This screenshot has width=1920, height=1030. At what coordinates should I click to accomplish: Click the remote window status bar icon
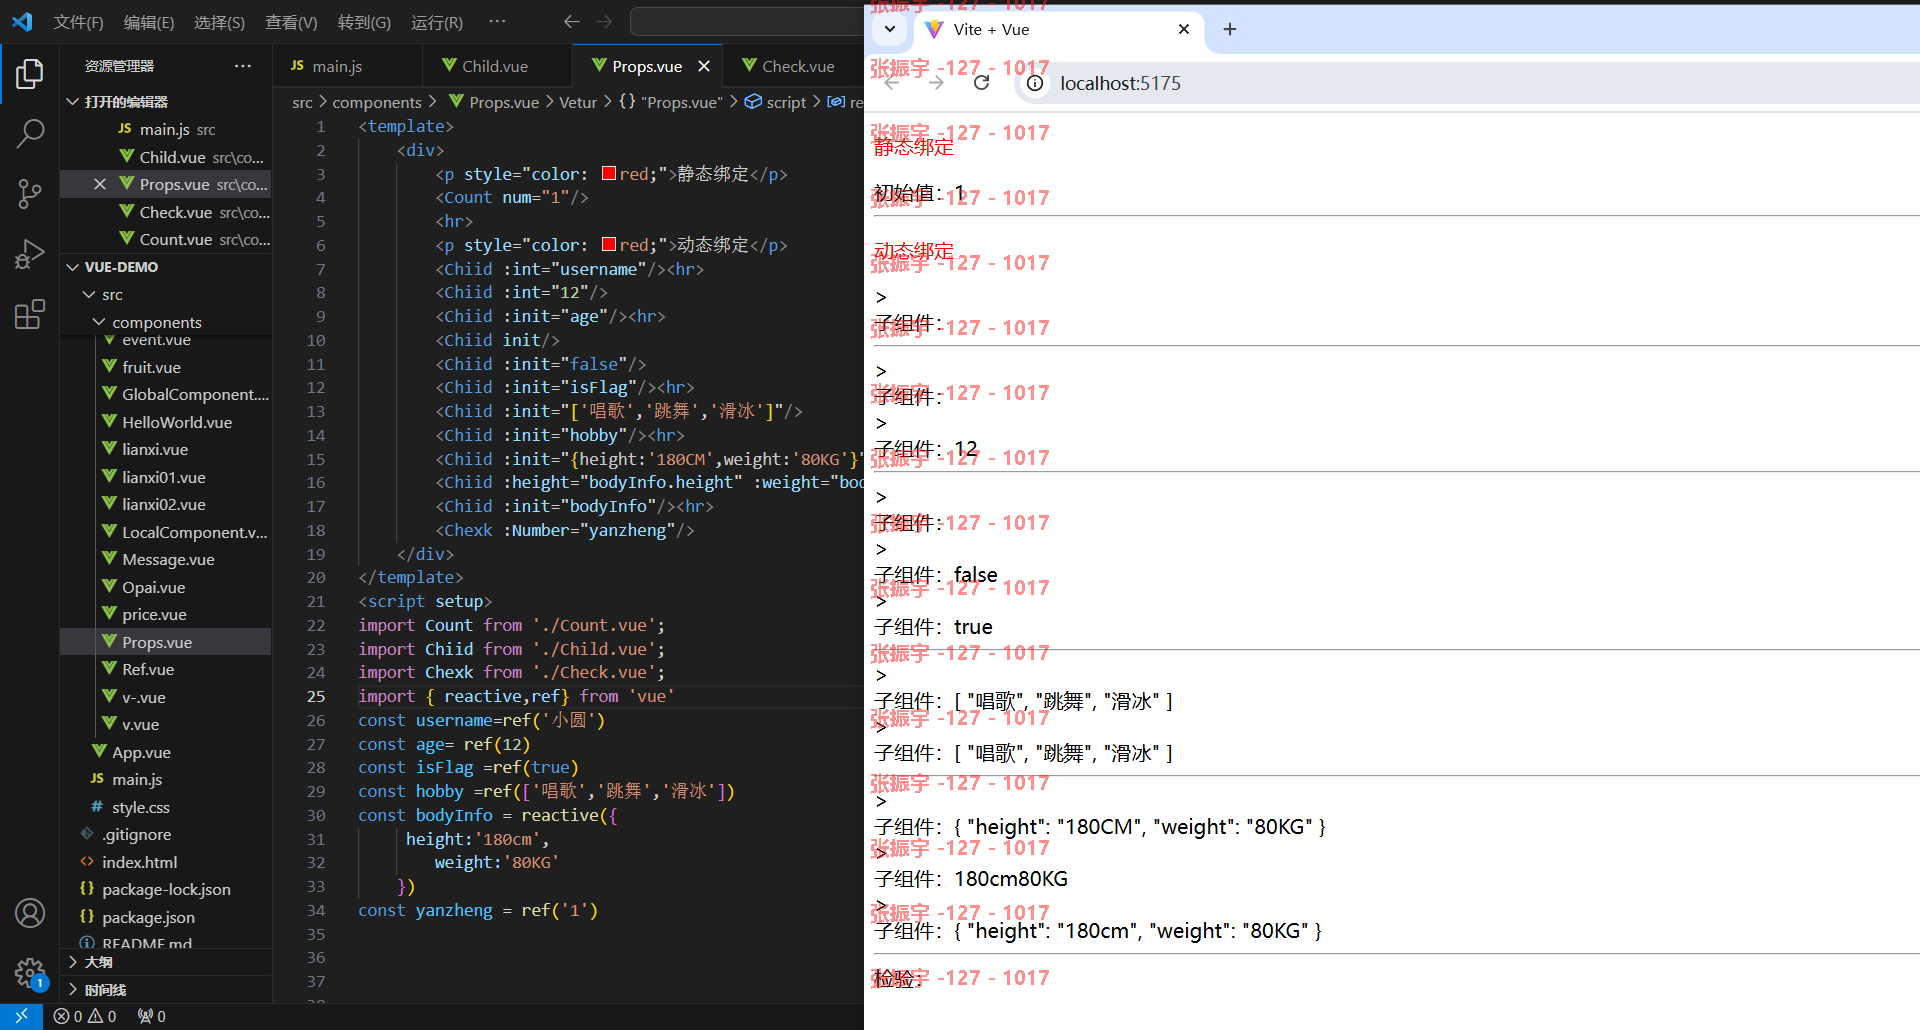21,1016
